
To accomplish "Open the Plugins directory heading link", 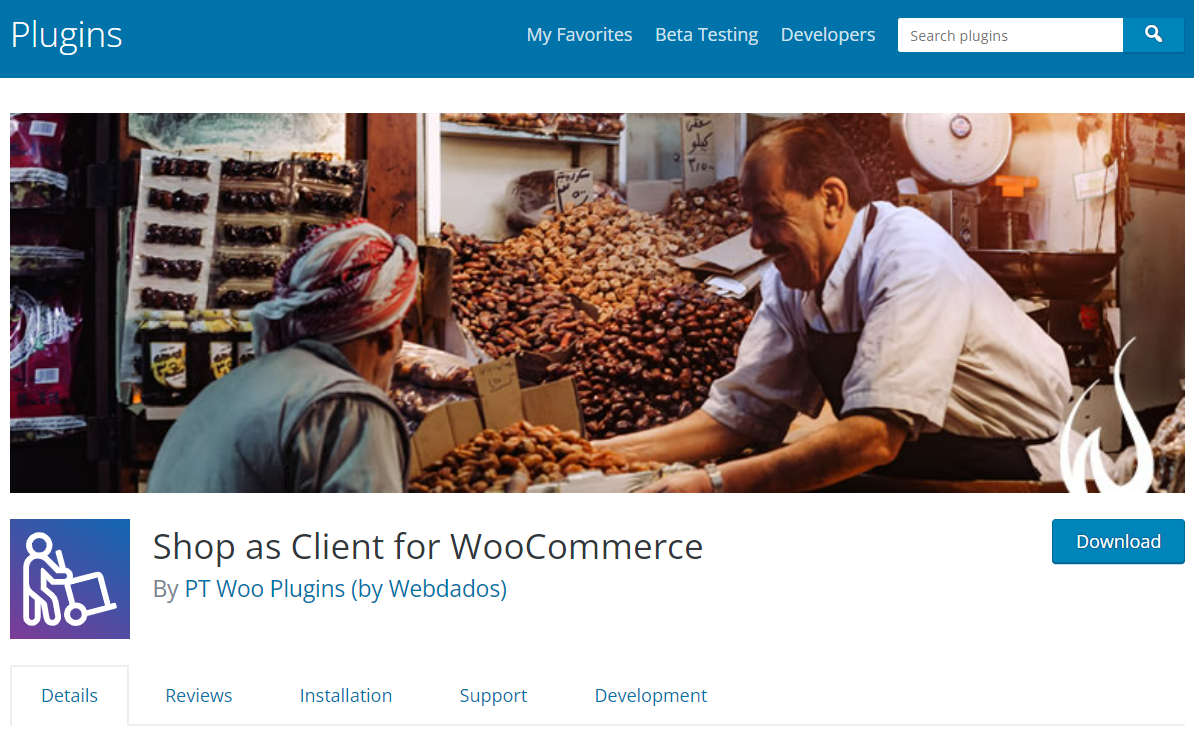I will coord(67,35).
